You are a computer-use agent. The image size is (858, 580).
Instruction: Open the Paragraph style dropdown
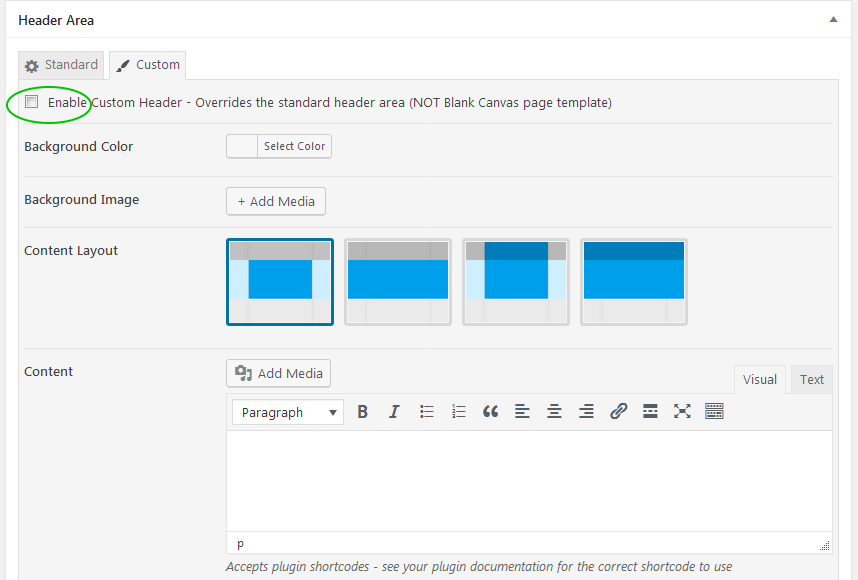[287, 411]
